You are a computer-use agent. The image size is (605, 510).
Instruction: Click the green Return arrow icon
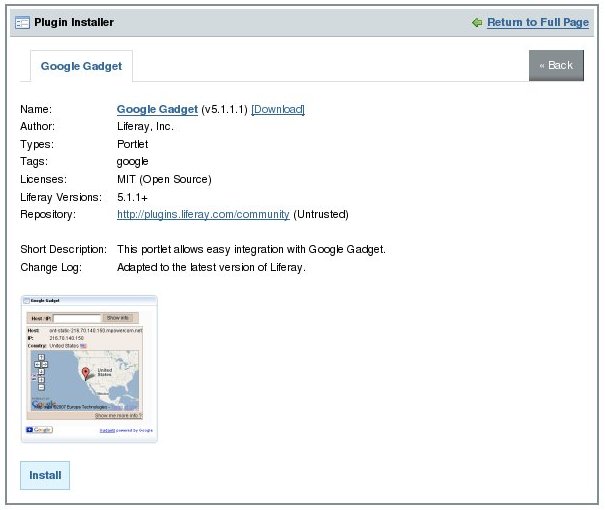coord(477,21)
